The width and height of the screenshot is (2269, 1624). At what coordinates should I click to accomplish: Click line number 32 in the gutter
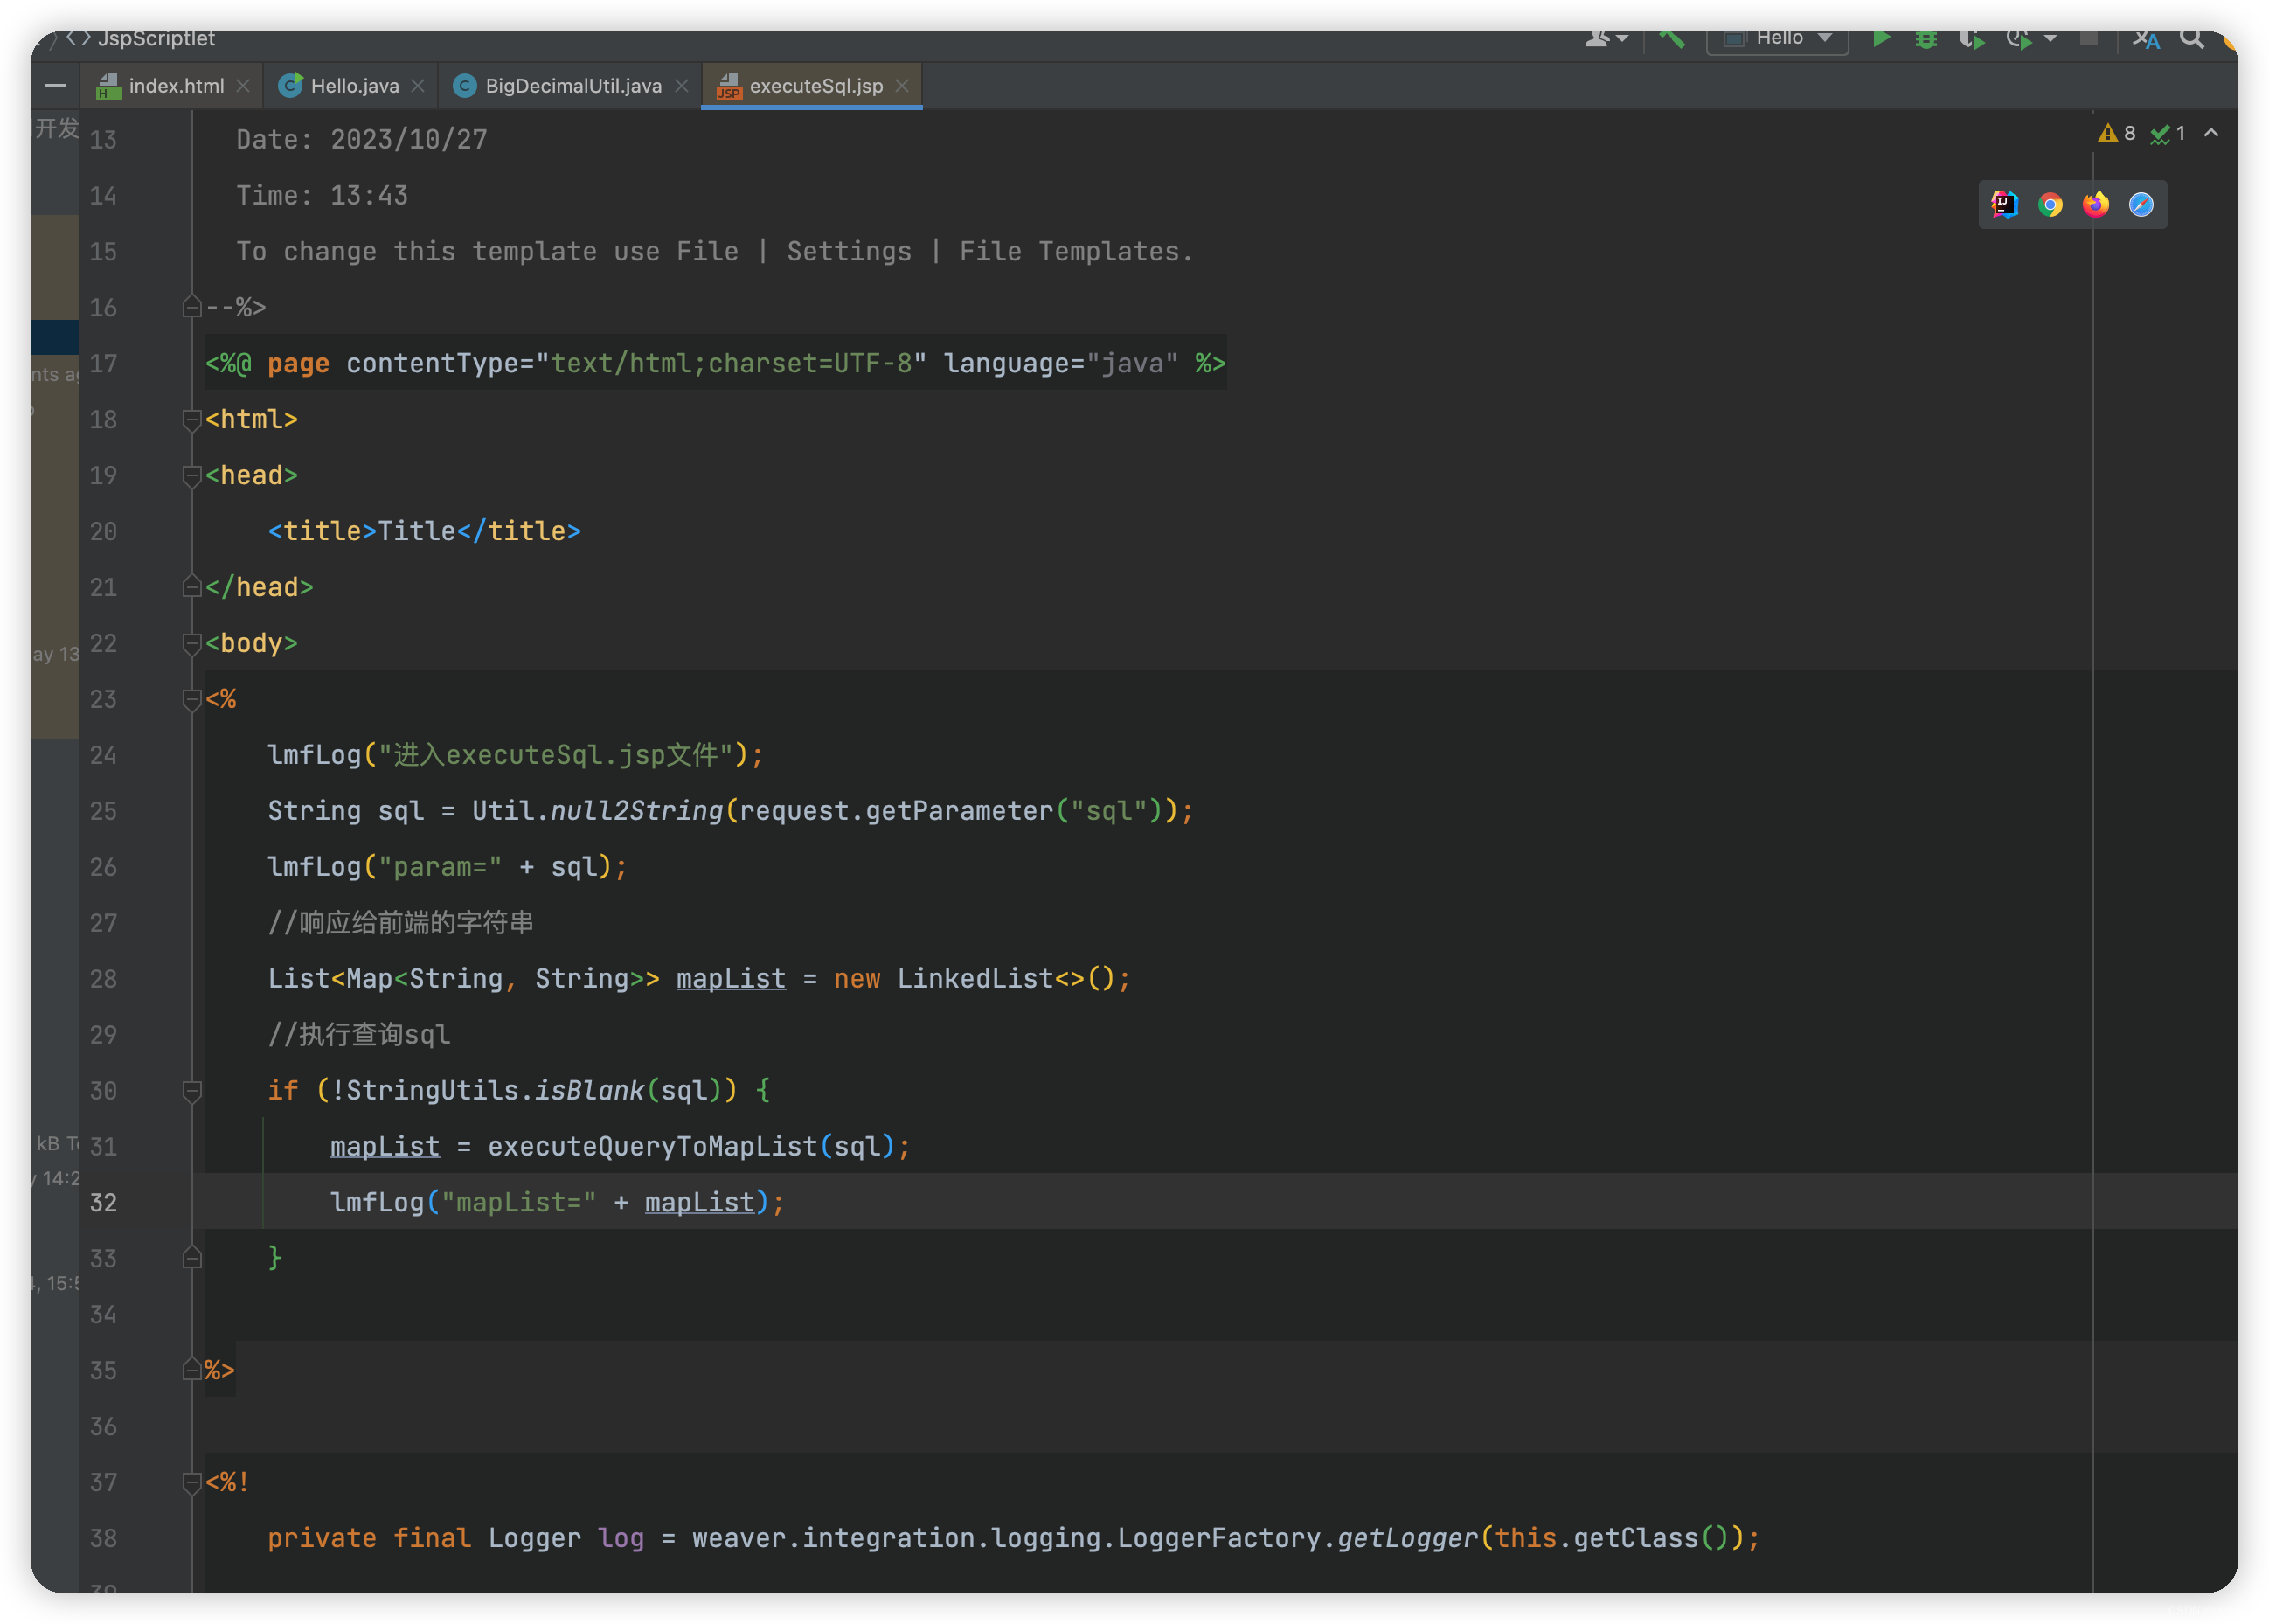click(x=103, y=1203)
